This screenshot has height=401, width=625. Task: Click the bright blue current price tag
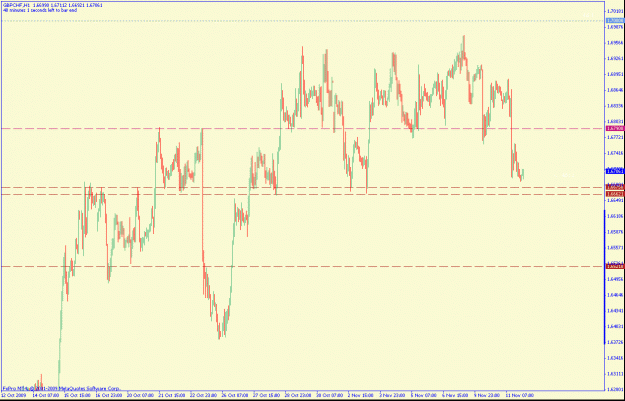[x=614, y=171]
